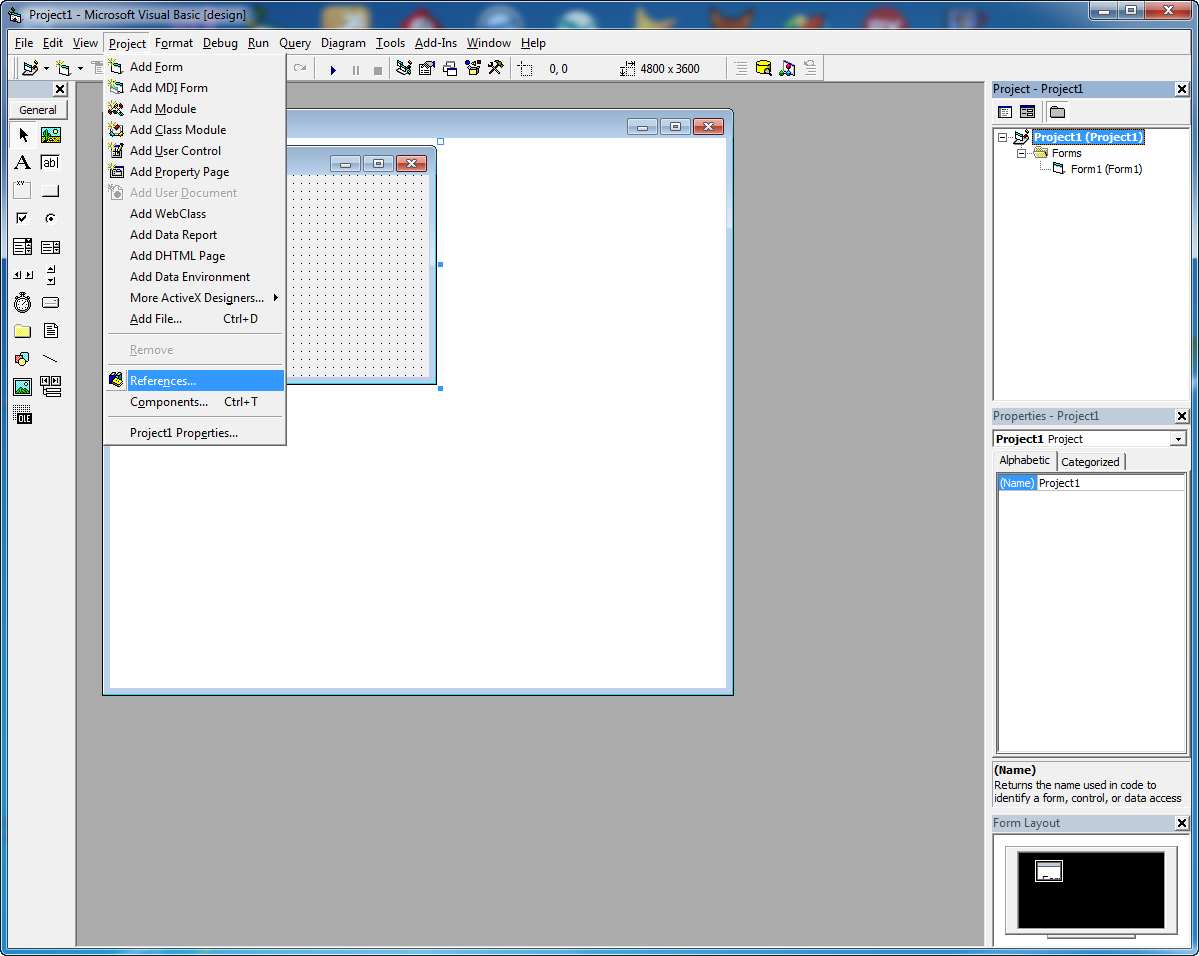Open Properties Window from toolbar
1199x956 pixels.
point(427,69)
